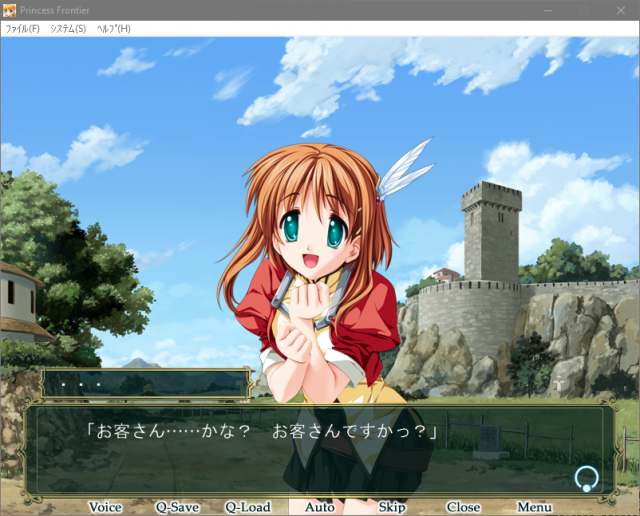Quick load with Q-Load button

tap(248, 507)
